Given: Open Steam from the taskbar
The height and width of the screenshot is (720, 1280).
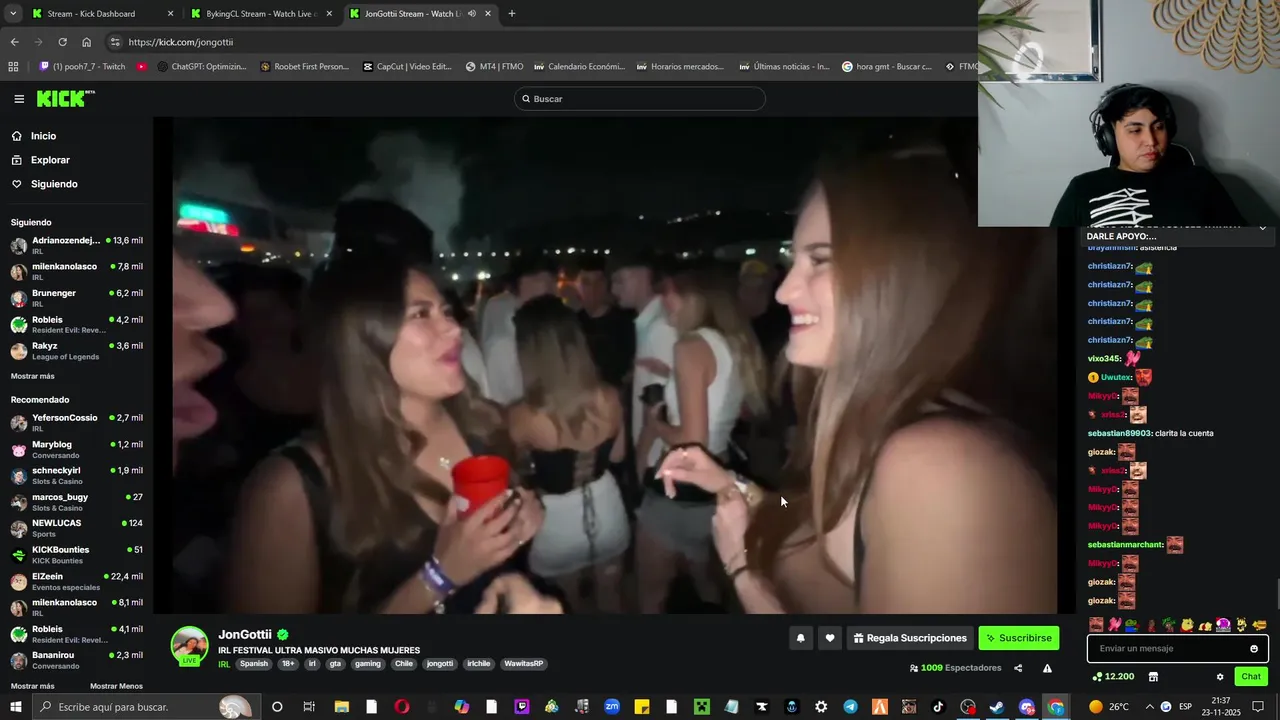Looking at the screenshot, I should (x=997, y=707).
